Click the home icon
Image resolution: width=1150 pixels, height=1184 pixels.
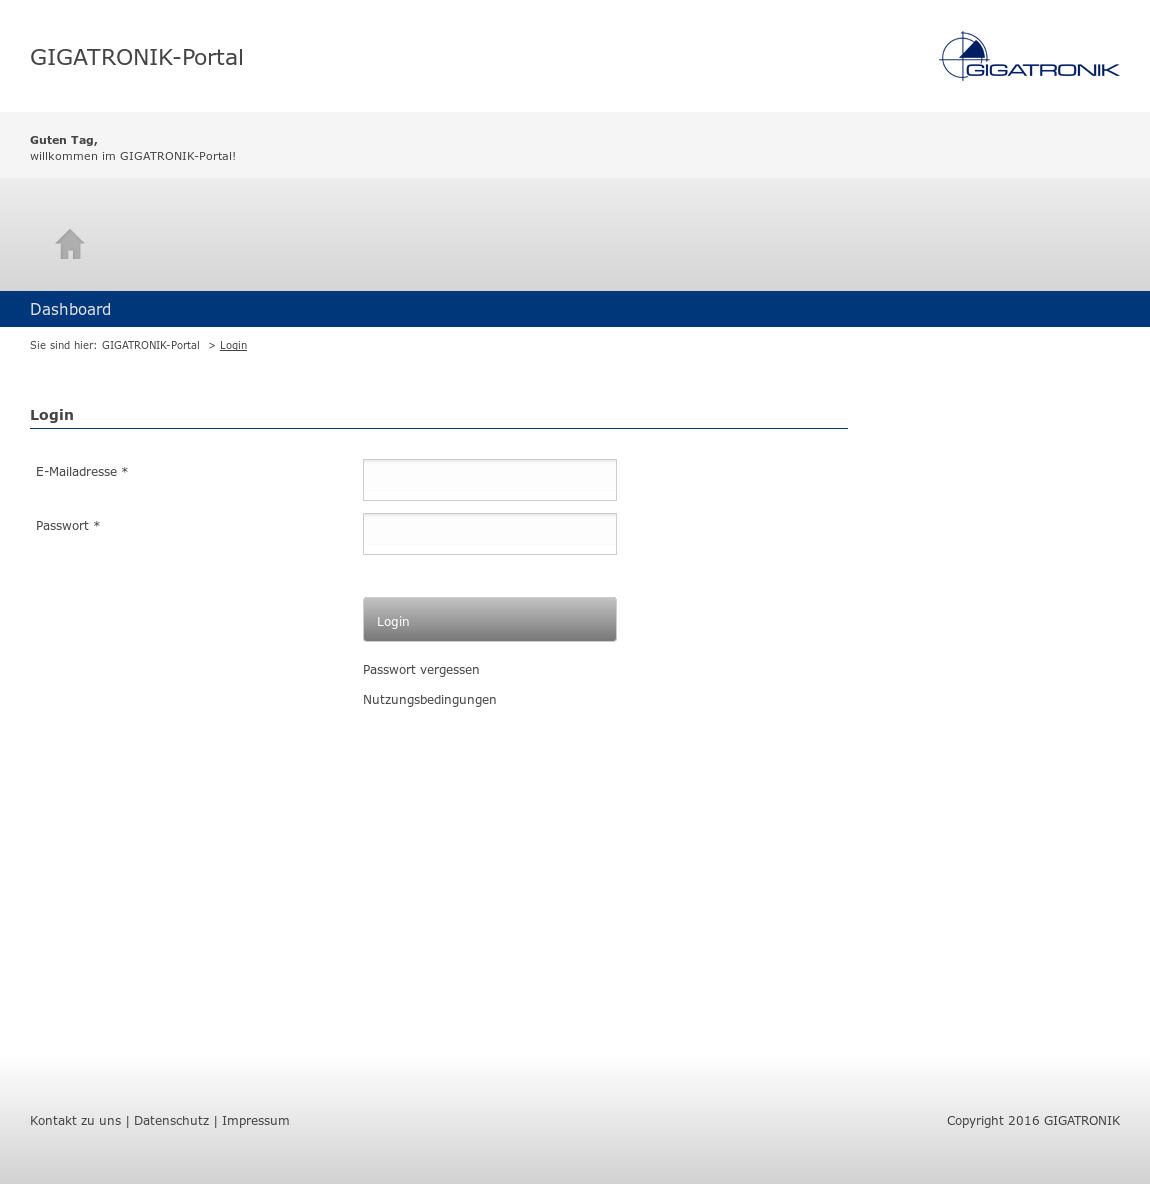point(70,244)
